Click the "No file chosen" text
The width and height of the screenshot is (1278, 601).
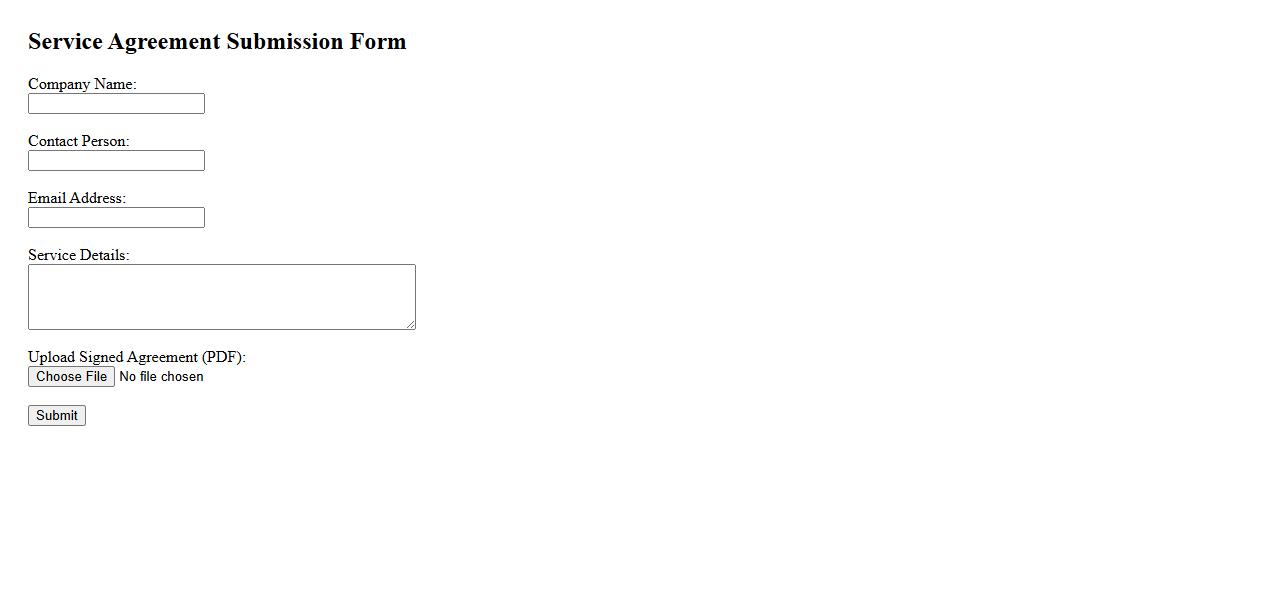(161, 377)
